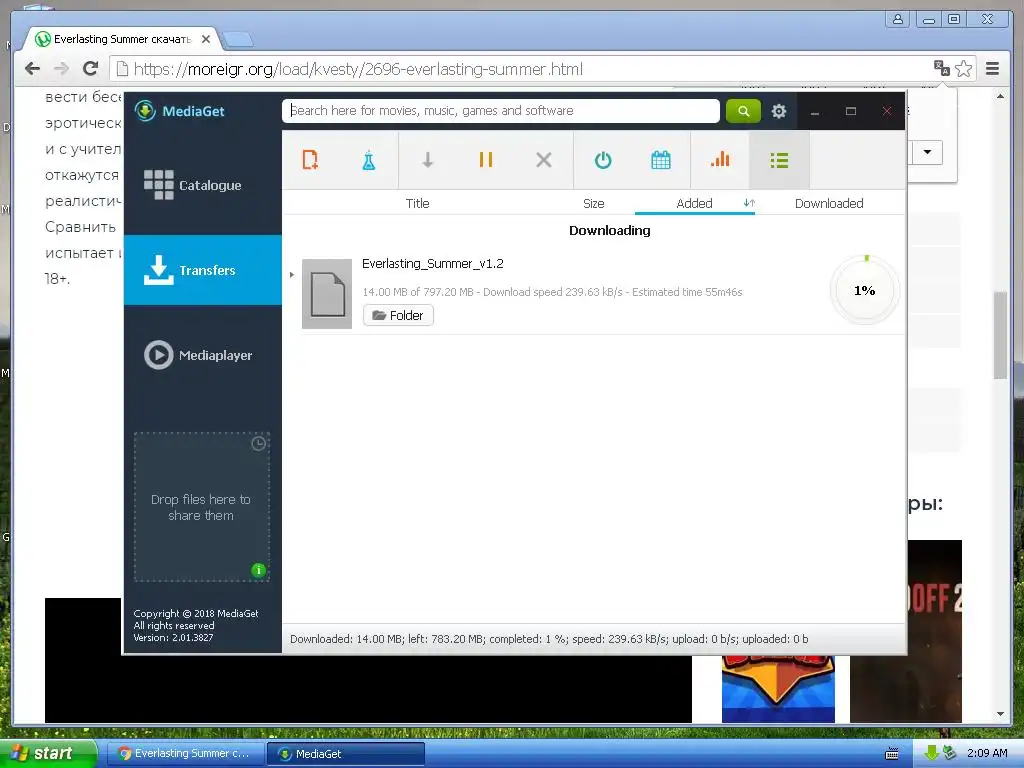Open the Mediaplayer section
Viewport: 1024px width, 768px height.
coord(202,355)
